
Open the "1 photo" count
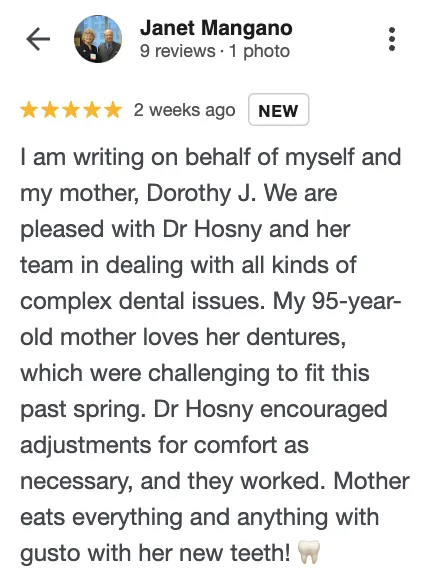click(x=260, y=51)
